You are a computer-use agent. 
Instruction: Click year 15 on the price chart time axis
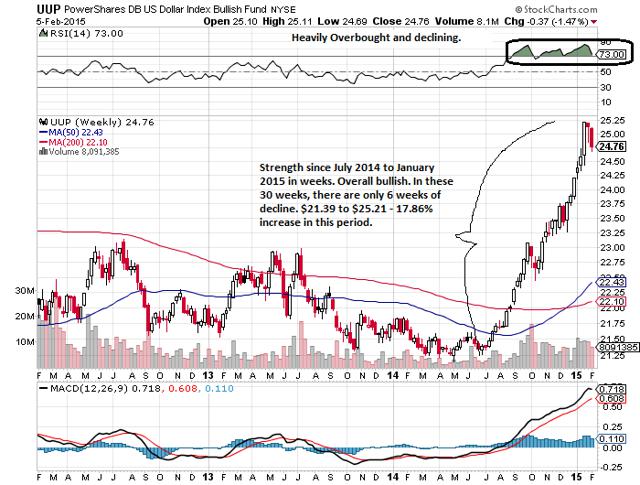pos(576,375)
